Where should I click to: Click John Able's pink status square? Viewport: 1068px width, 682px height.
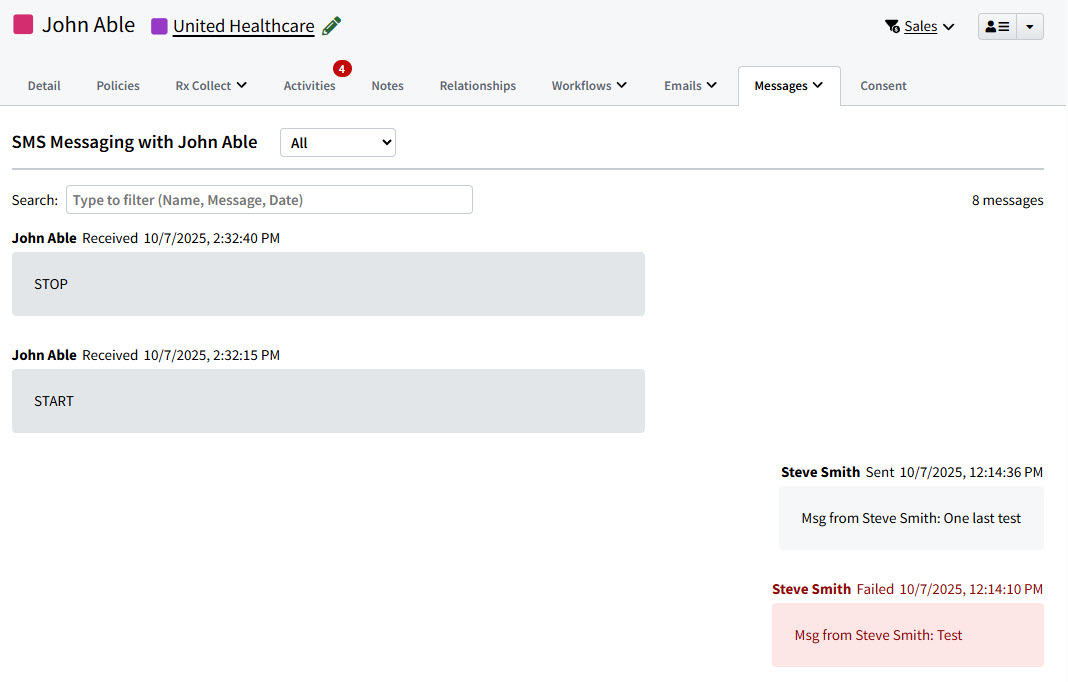(x=22, y=23)
